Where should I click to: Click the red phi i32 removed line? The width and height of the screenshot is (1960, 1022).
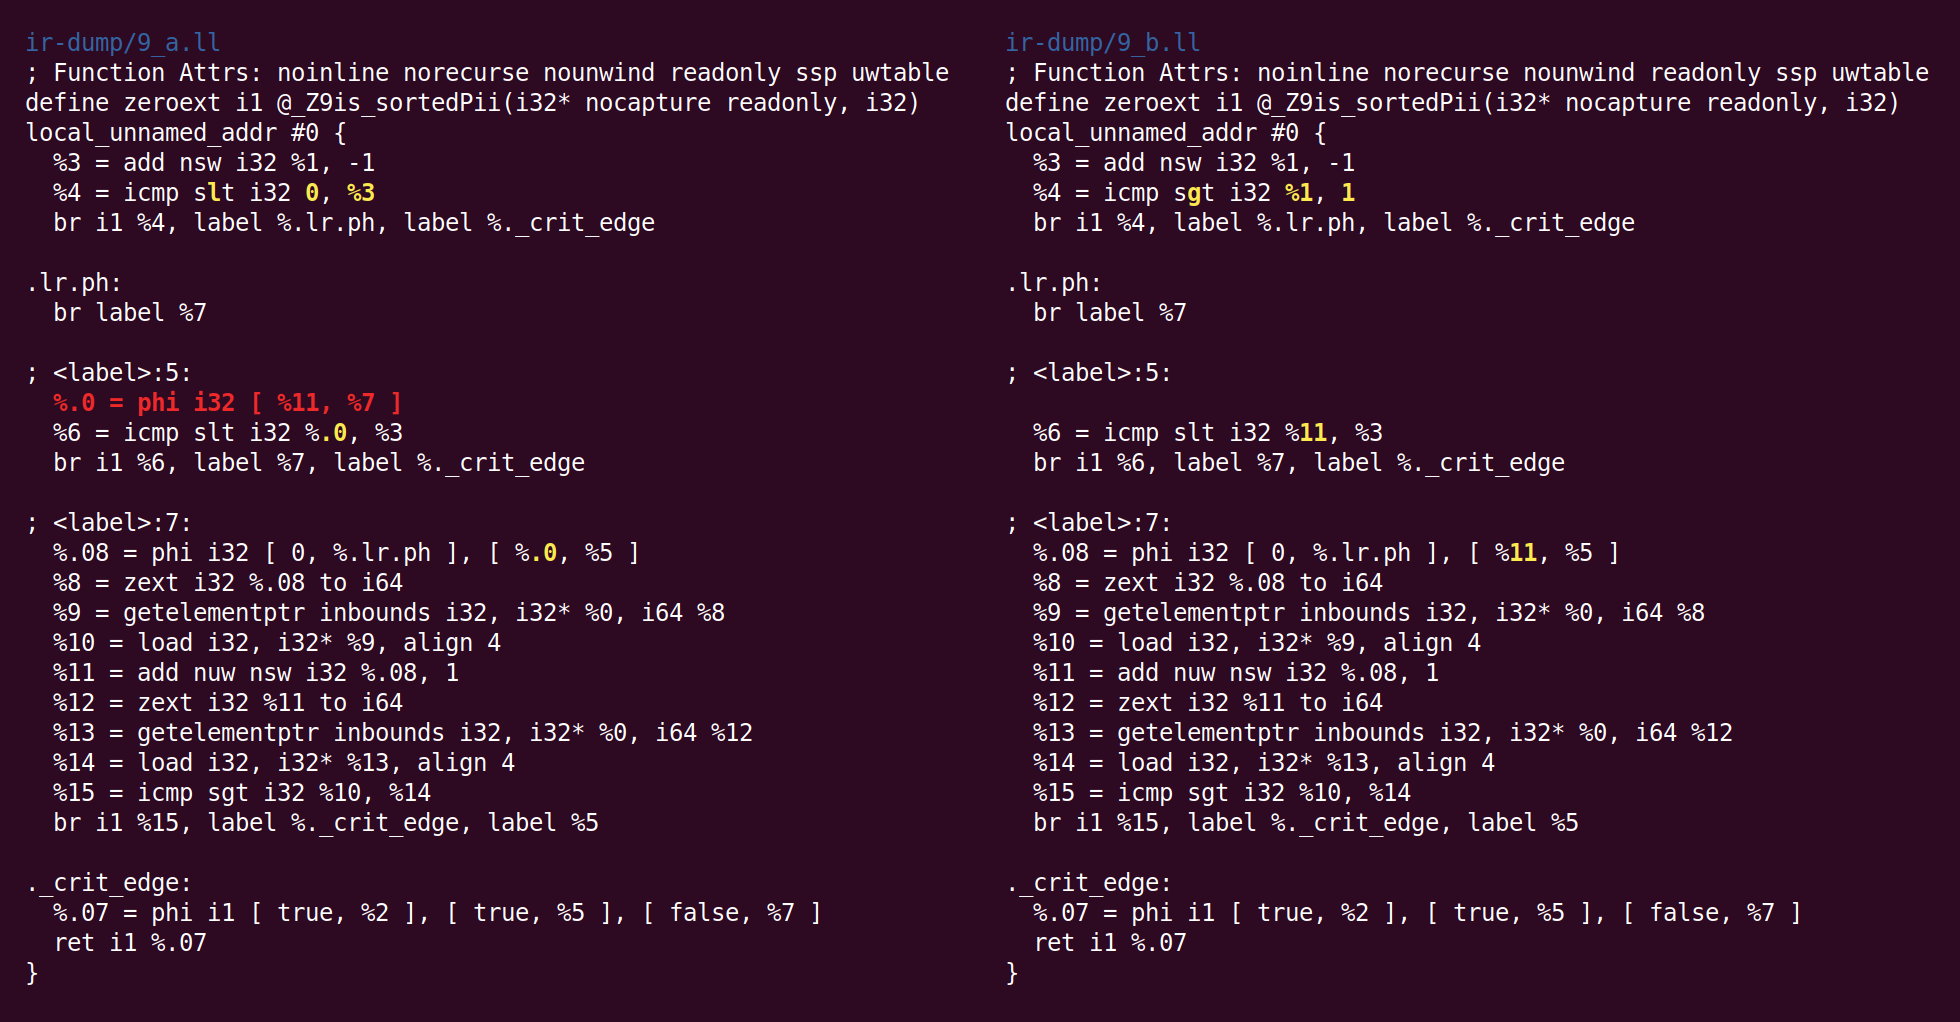click(x=227, y=403)
